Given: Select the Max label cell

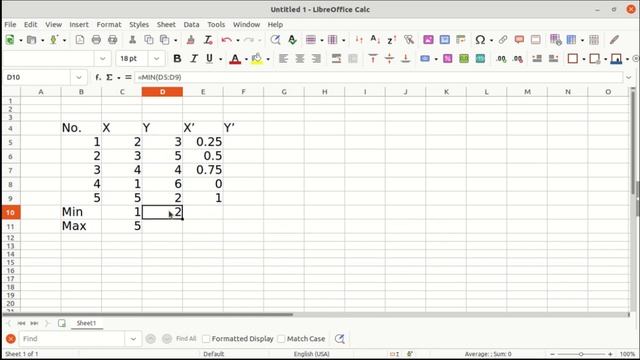Looking at the screenshot, I should coord(81,226).
